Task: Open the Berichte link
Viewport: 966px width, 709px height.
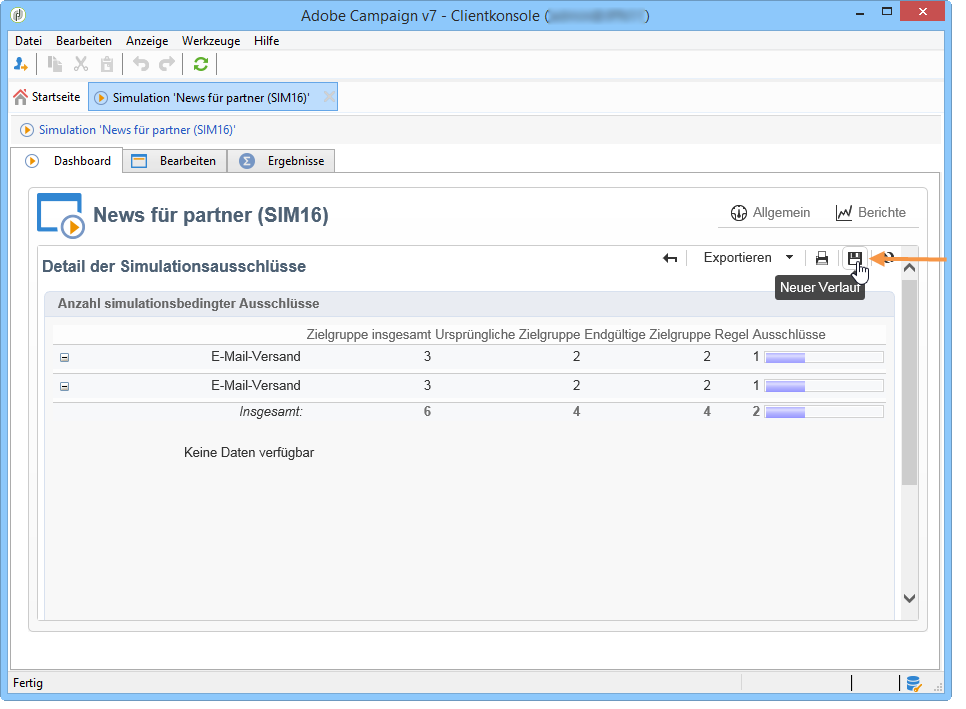Action: [x=871, y=213]
